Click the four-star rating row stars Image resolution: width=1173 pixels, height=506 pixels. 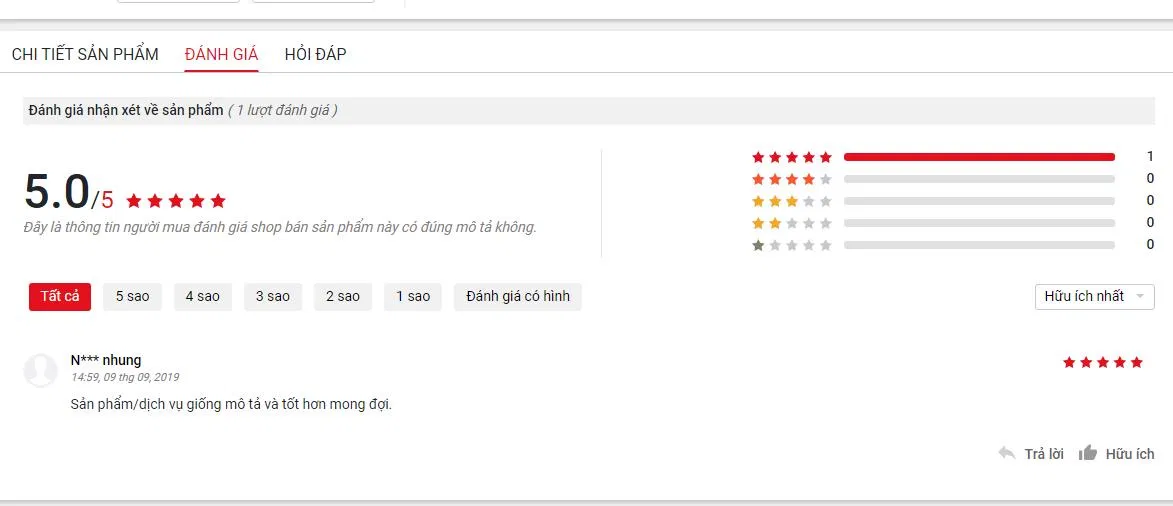[x=791, y=179]
